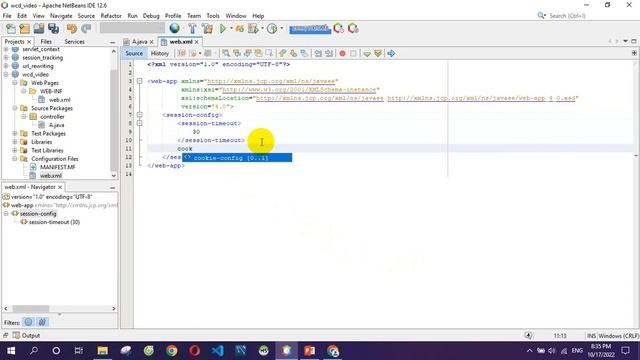Click the Shift Line Left icon
This screenshot has height=360, width=640.
click(x=318, y=53)
